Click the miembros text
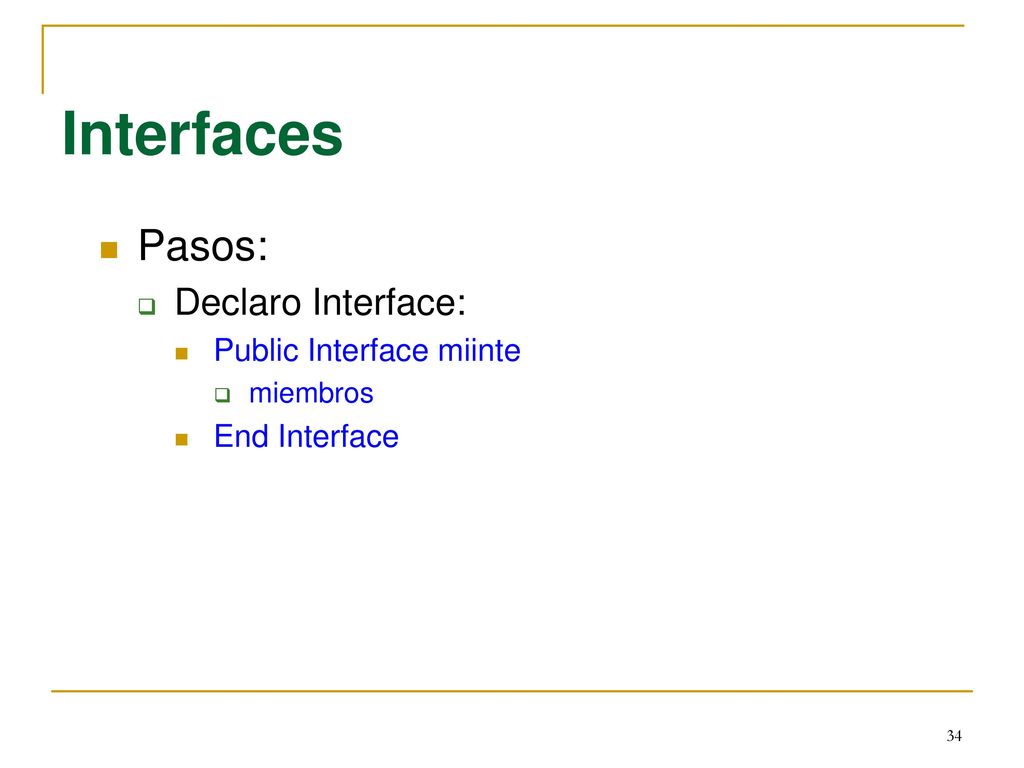Viewport: 1024px width, 768px height. (x=312, y=394)
